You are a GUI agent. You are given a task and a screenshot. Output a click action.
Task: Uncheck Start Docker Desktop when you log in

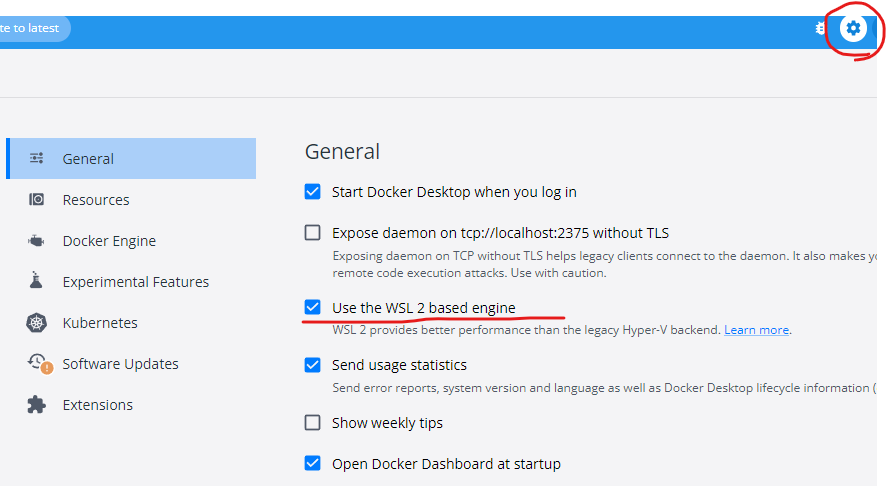coord(312,192)
